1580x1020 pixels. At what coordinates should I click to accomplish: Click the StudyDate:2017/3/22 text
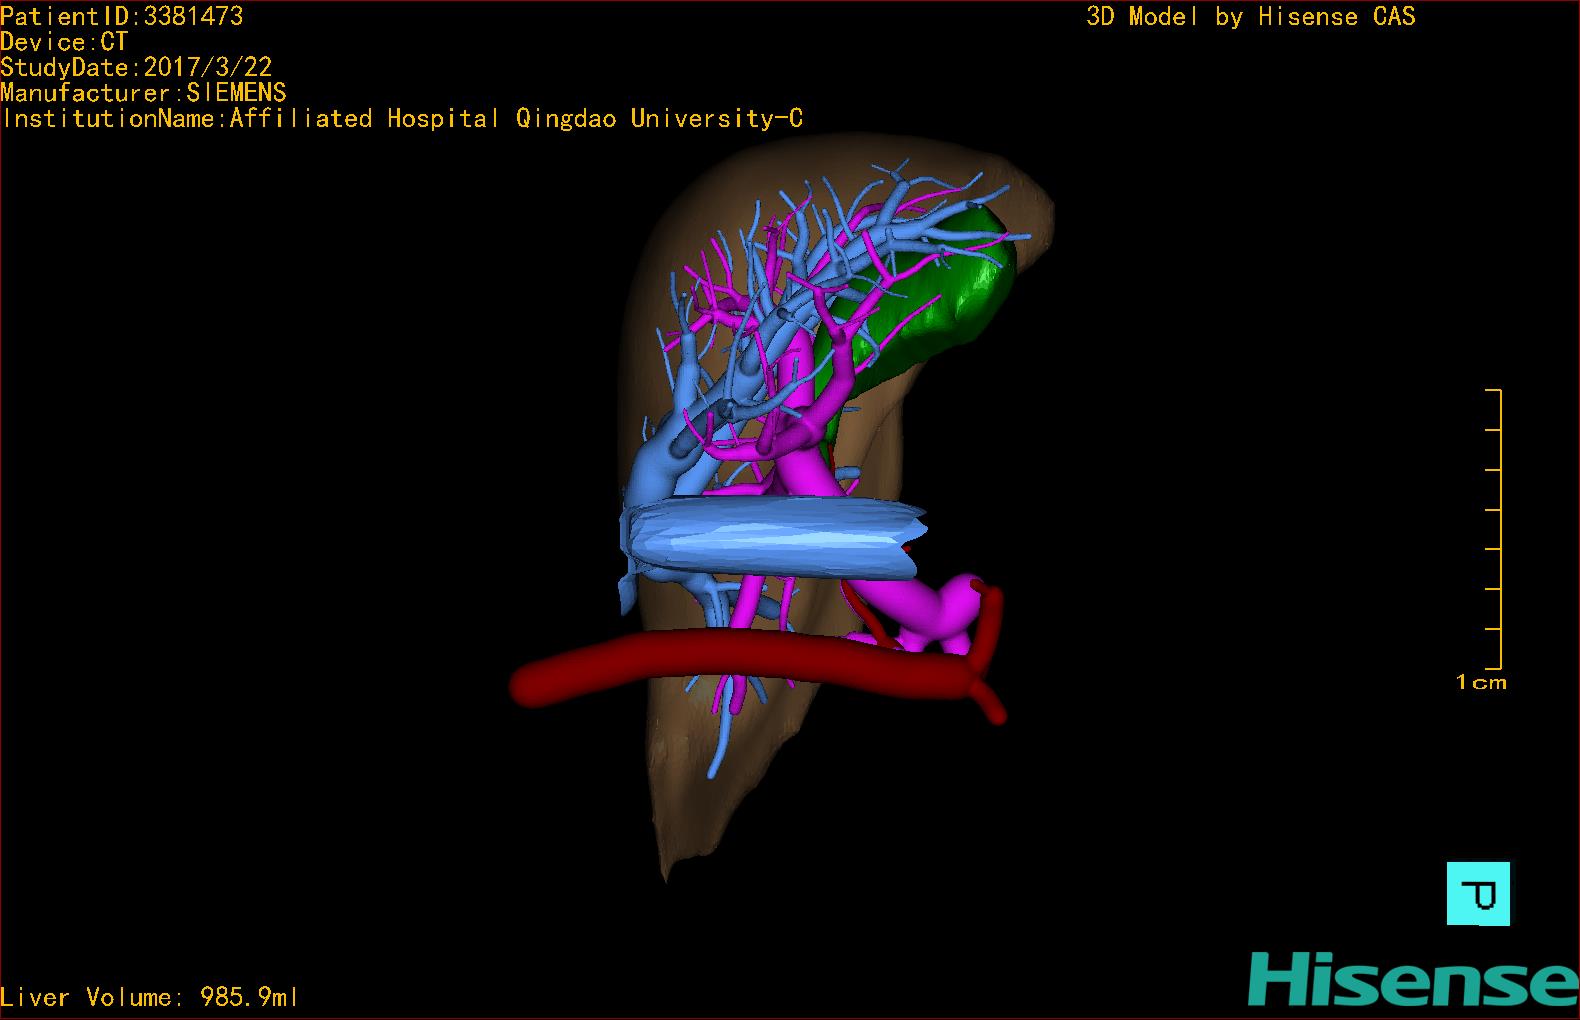(x=136, y=67)
